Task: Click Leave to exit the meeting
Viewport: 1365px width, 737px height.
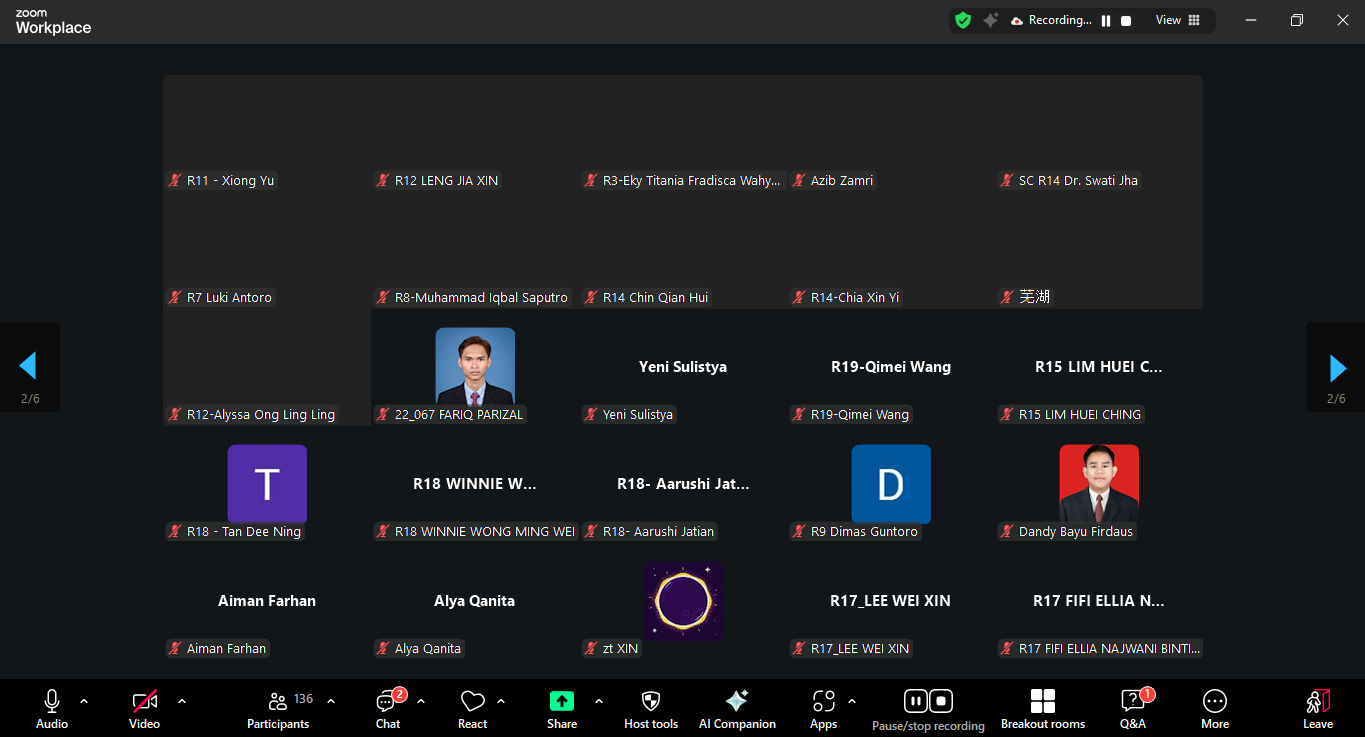Action: [x=1317, y=708]
